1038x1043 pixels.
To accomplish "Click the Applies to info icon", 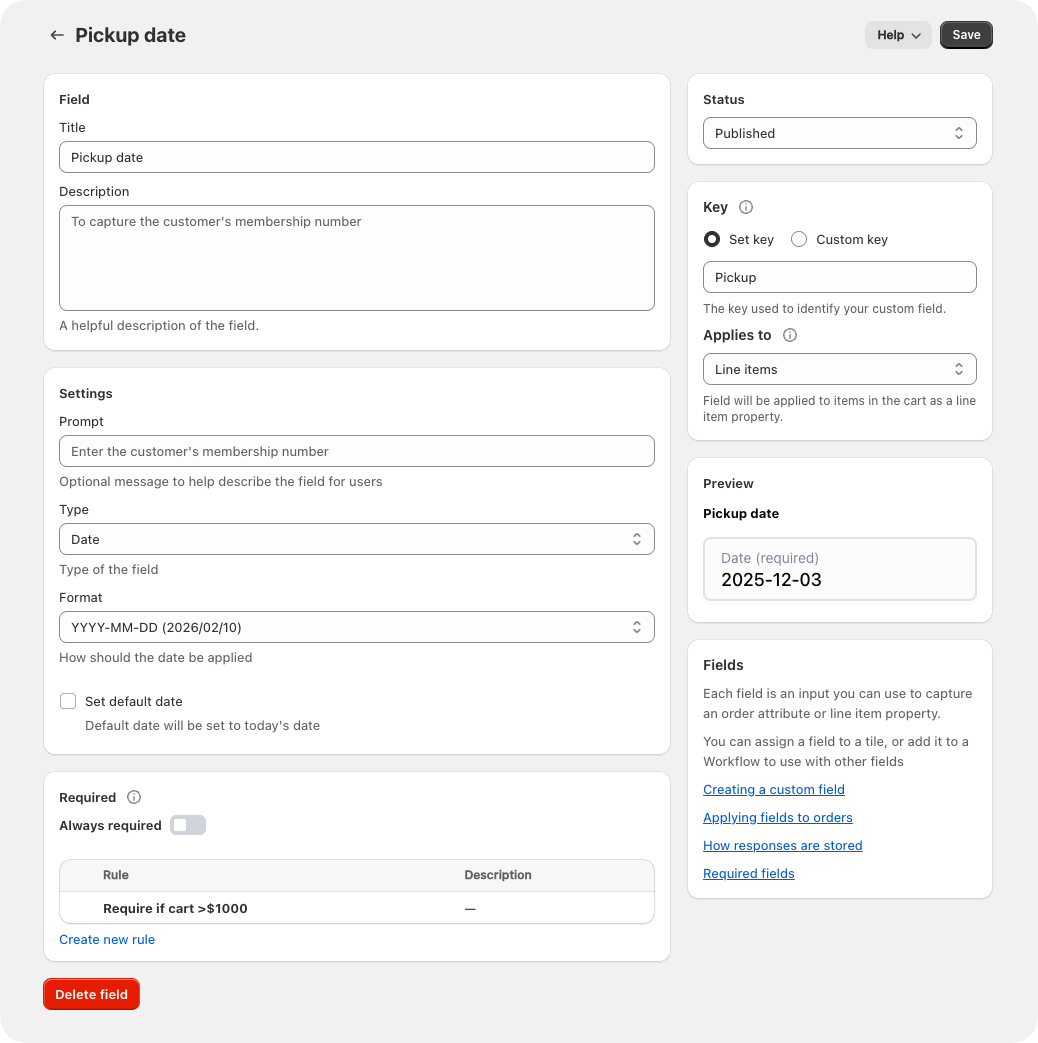I will click(x=790, y=335).
